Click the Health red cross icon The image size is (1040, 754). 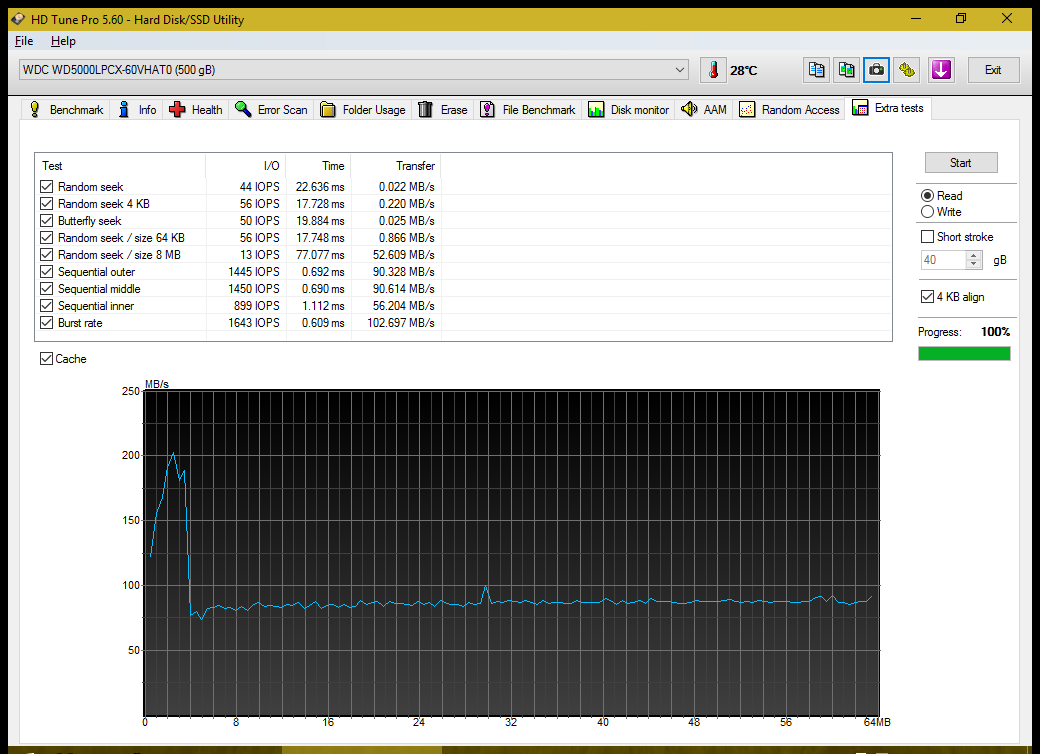pyautogui.click(x=177, y=109)
